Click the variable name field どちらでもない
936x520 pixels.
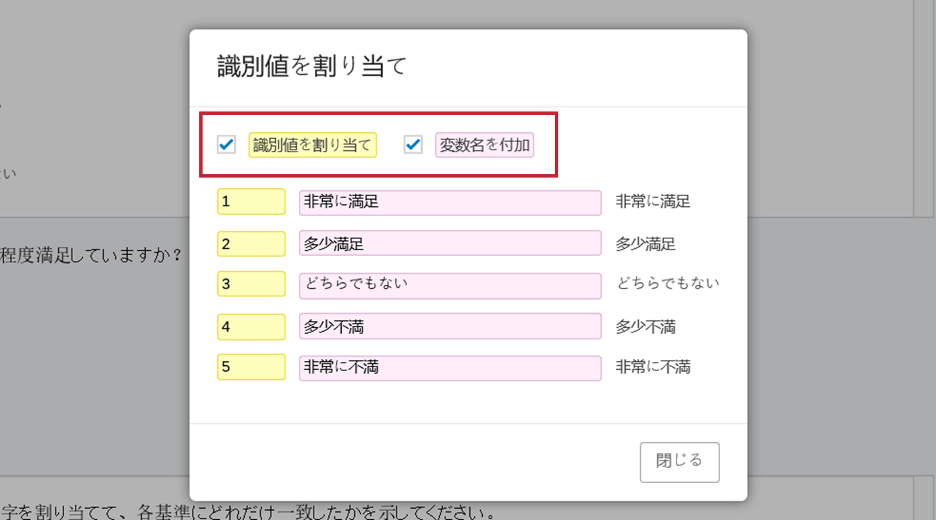tap(450, 285)
